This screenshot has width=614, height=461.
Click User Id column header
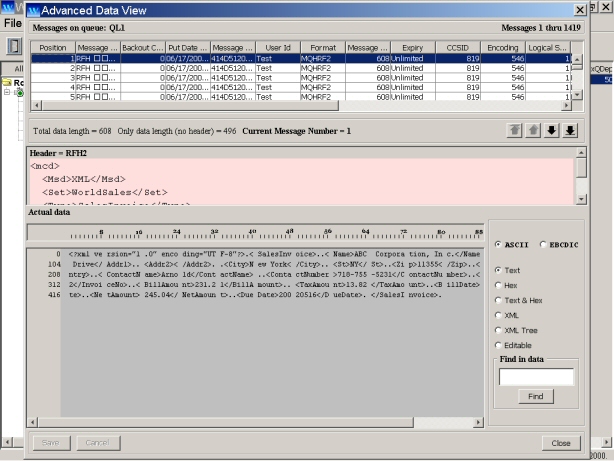pos(278,47)
